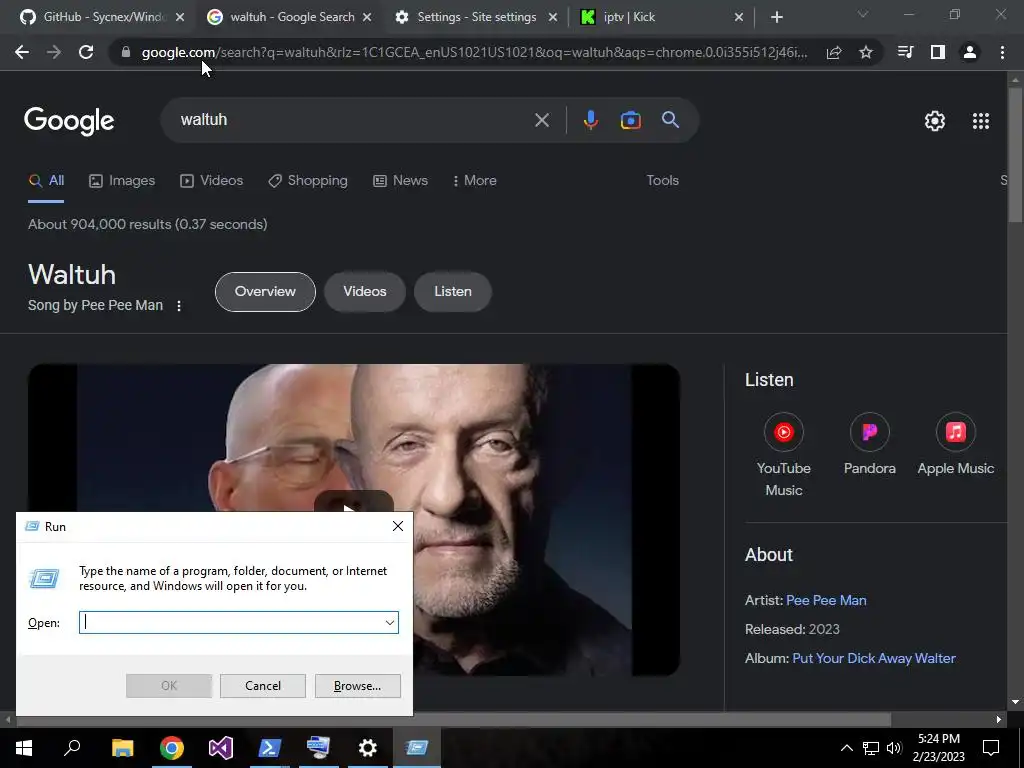Switch to Settings Site settings tab
This screenshot has height=768, width=1024.
[x=477, y=17]
